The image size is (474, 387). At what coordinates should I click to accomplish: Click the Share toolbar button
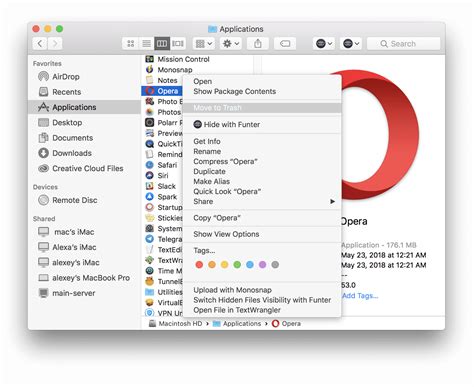[x=258, y=44]
